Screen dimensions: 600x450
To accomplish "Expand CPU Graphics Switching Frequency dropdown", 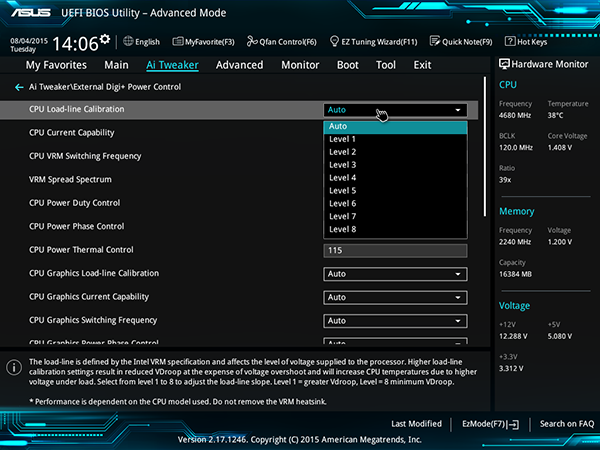I will click(x=395, y=321).
